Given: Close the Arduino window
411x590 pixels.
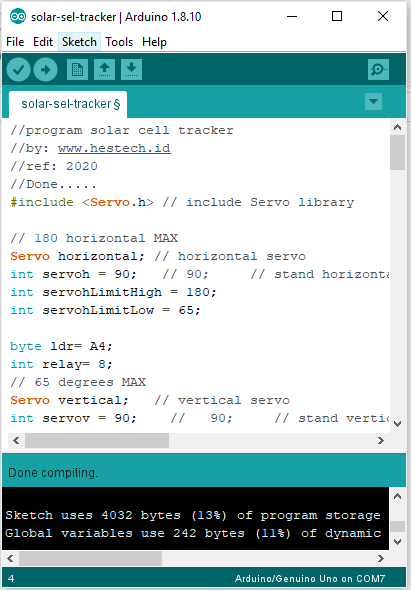Looking at the screenshot, I should [383, 17].
